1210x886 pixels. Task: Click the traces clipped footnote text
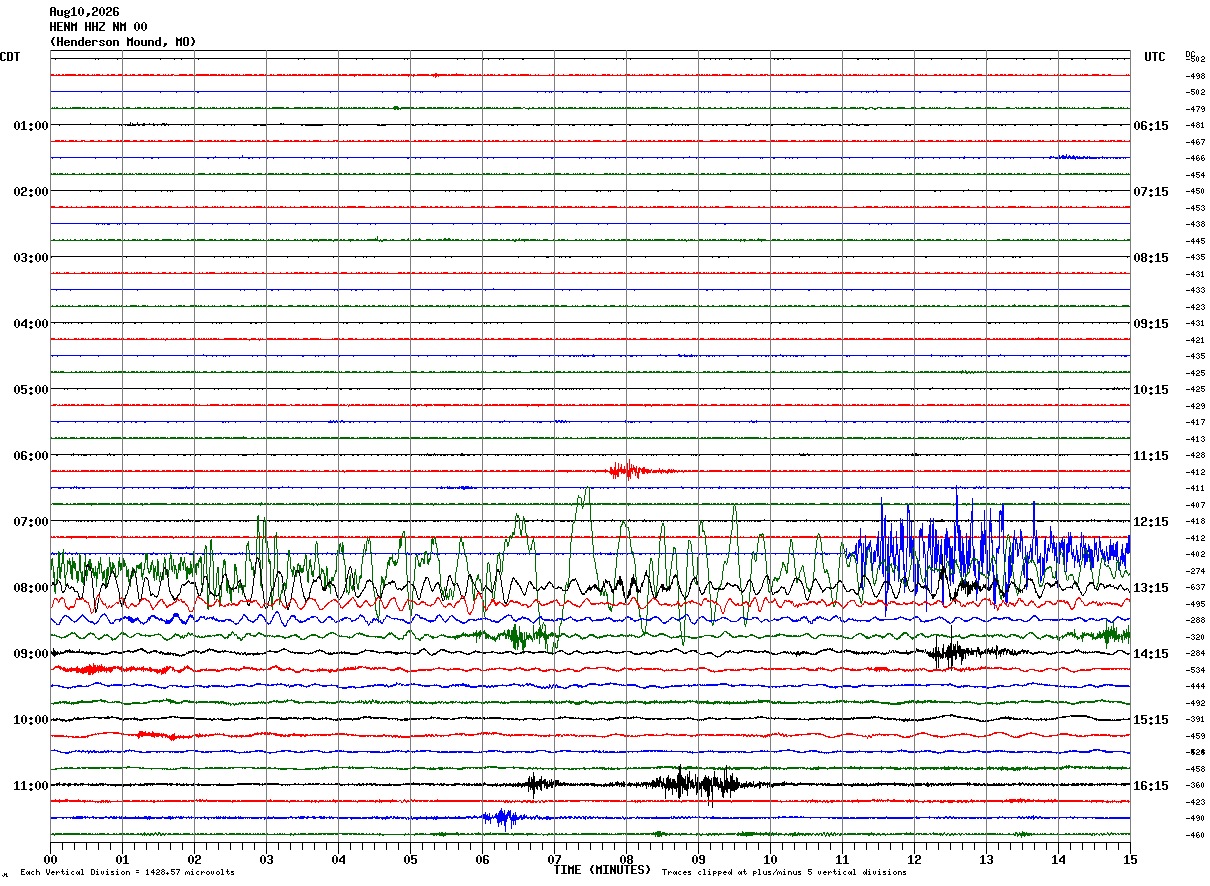(x=784, y=872)
